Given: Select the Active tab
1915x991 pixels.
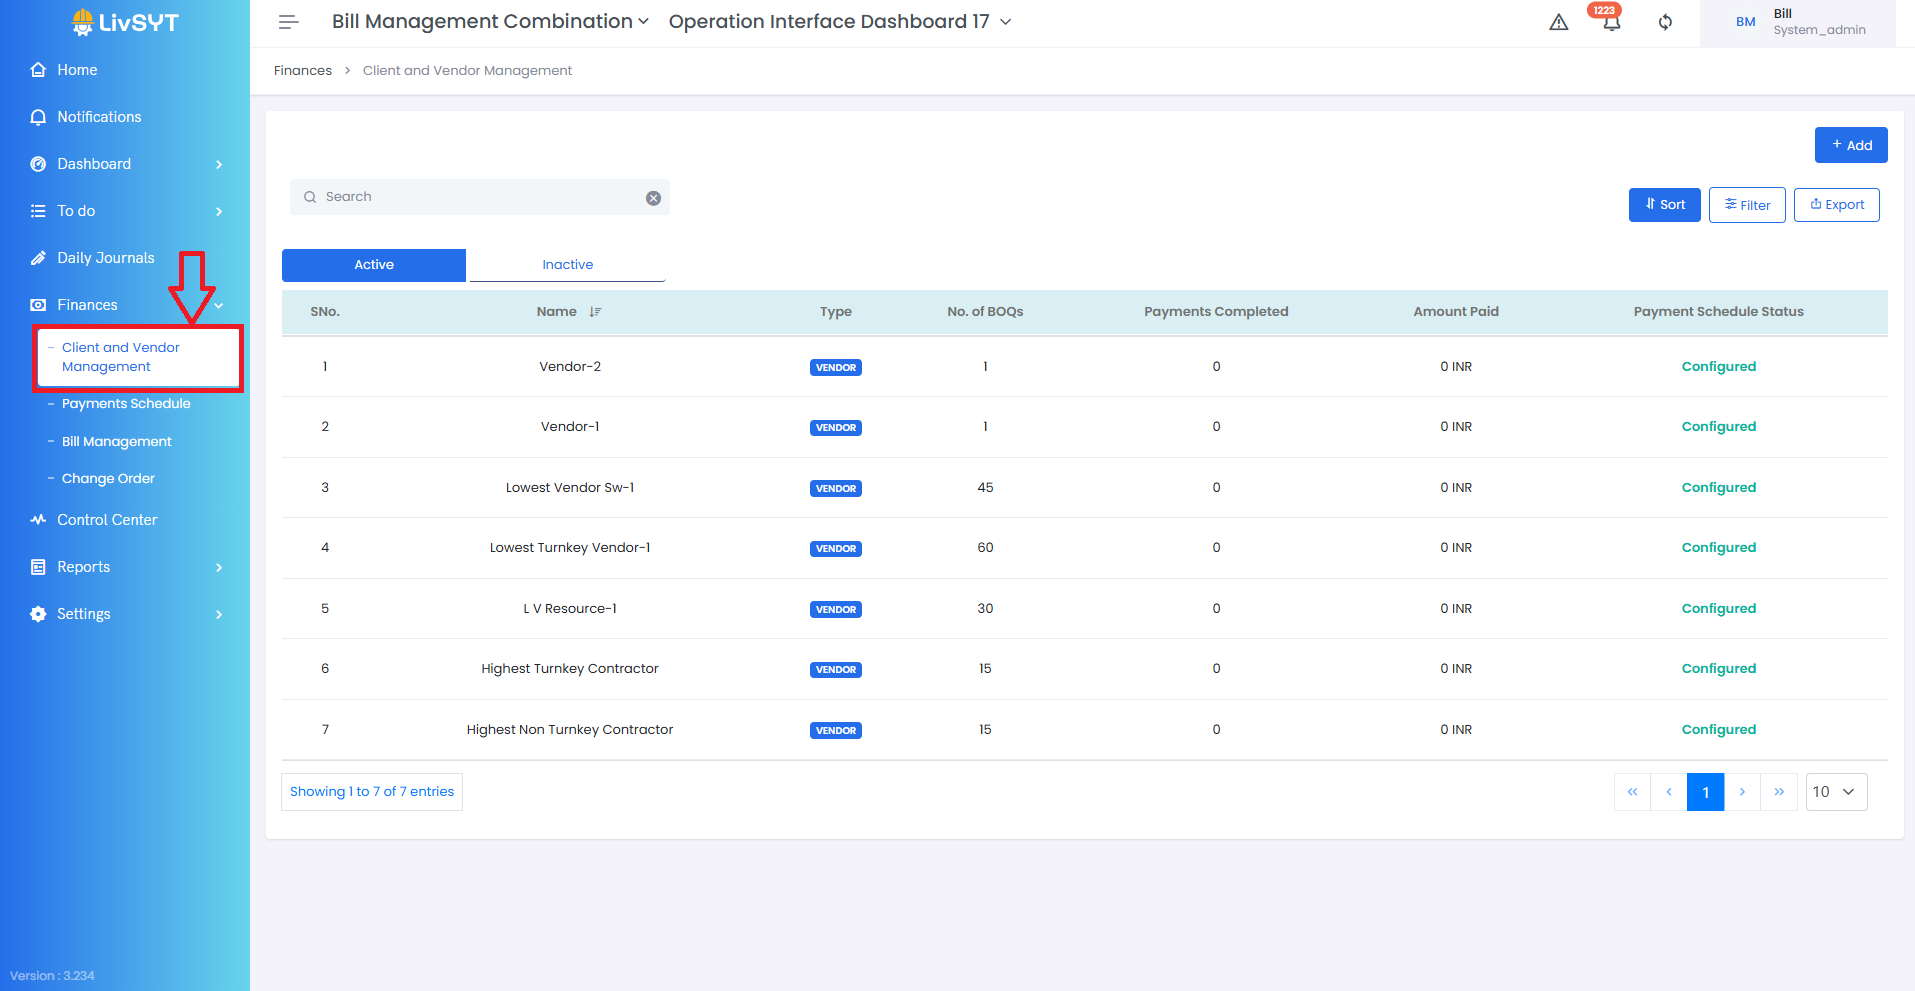Looking at the screenshot, I should [374, 265].
